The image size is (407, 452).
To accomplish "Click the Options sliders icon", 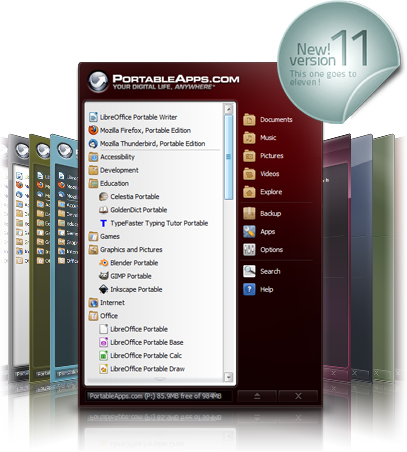I will [249, 249].
